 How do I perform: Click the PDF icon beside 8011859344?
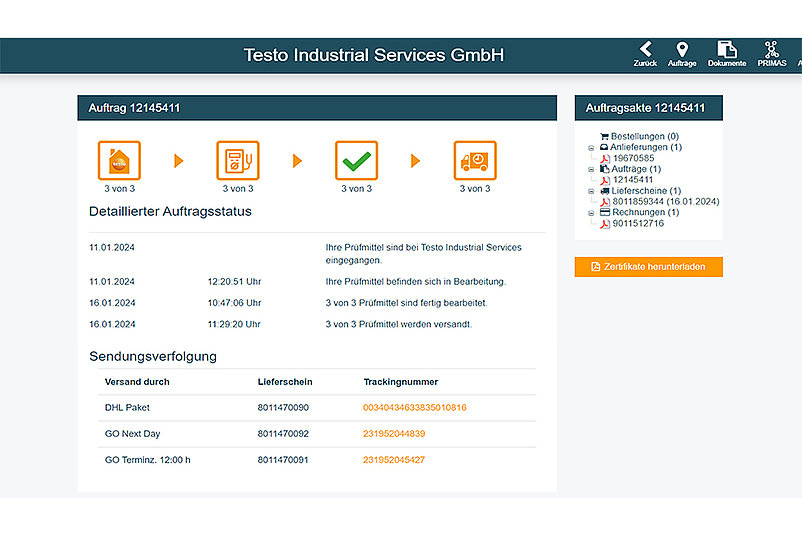(x=605, y=202)
